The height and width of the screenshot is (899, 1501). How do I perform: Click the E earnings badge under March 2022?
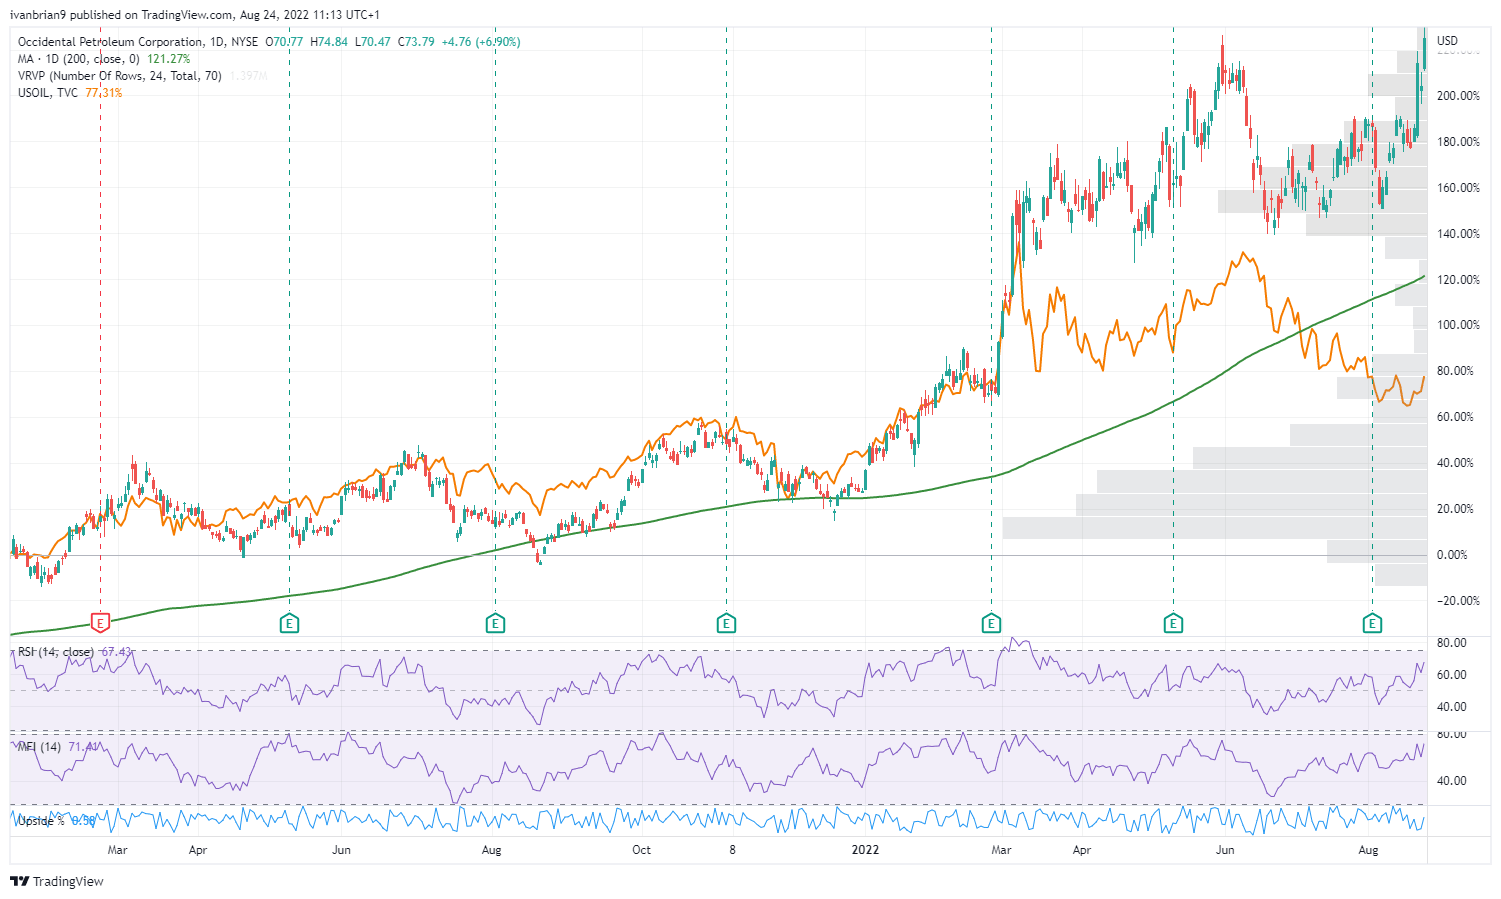click(x=990, y=622)
